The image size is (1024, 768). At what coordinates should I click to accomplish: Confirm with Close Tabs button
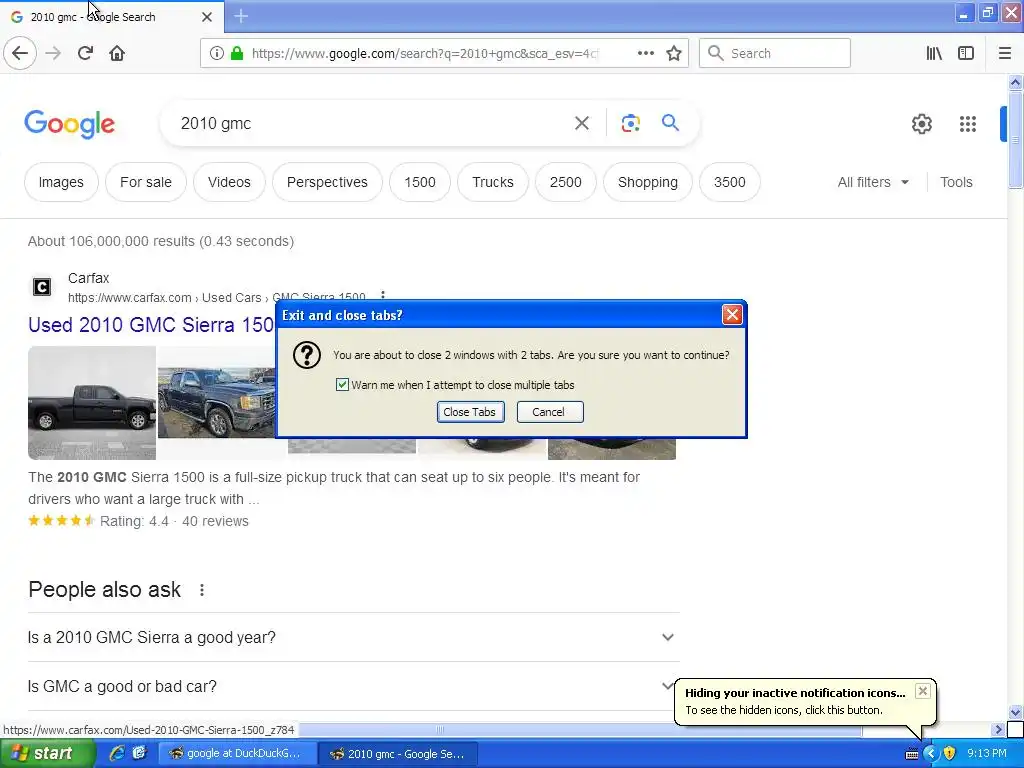click(470, 412)
